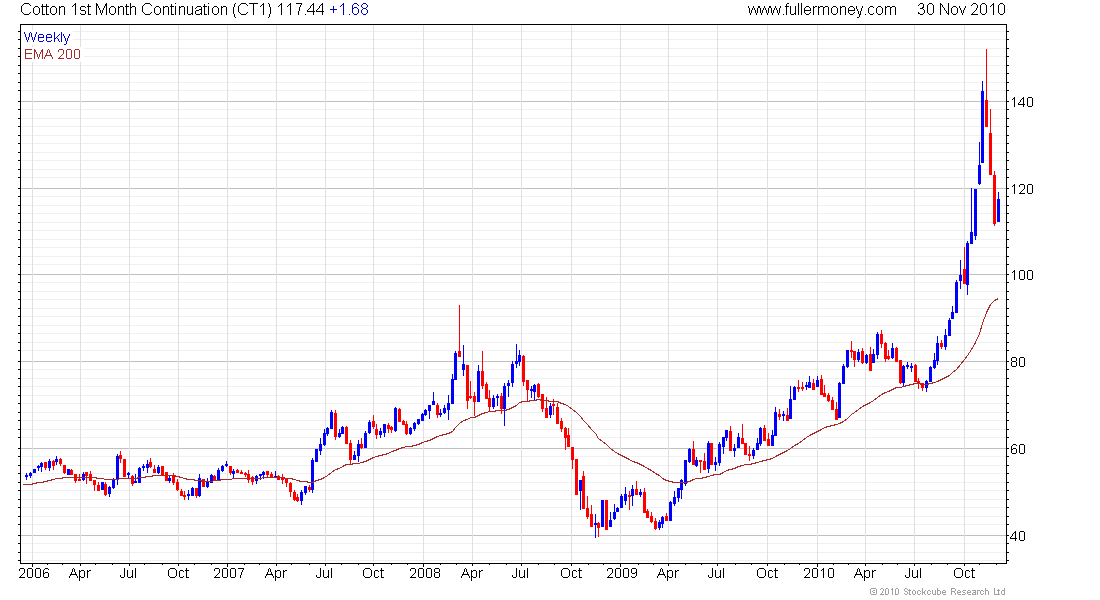
Task: Select the 40 price level on y-axis
Action: click(x=1016, y=536)
